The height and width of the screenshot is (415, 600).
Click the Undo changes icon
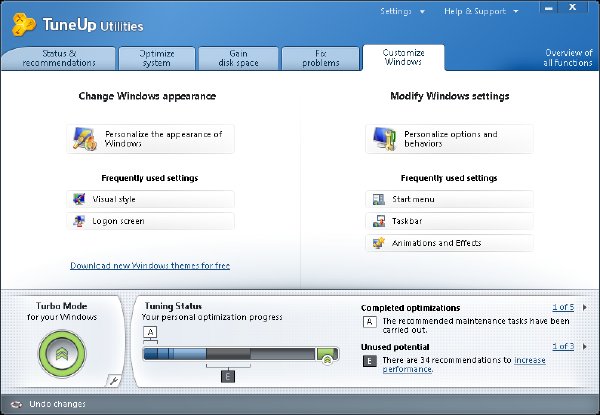pyautogui.click(x=16, y=404)
